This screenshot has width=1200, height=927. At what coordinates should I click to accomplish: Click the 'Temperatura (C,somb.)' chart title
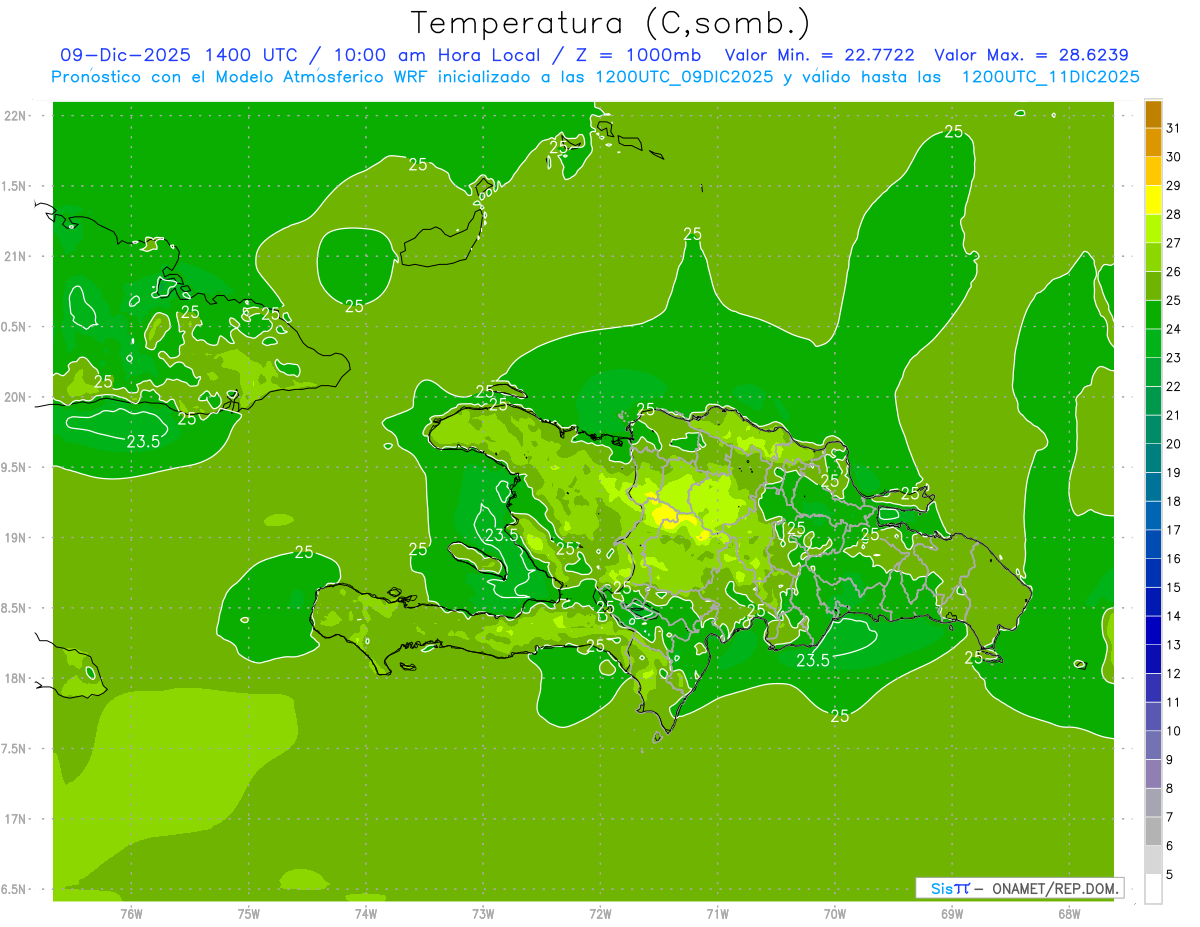pos(610,22)
